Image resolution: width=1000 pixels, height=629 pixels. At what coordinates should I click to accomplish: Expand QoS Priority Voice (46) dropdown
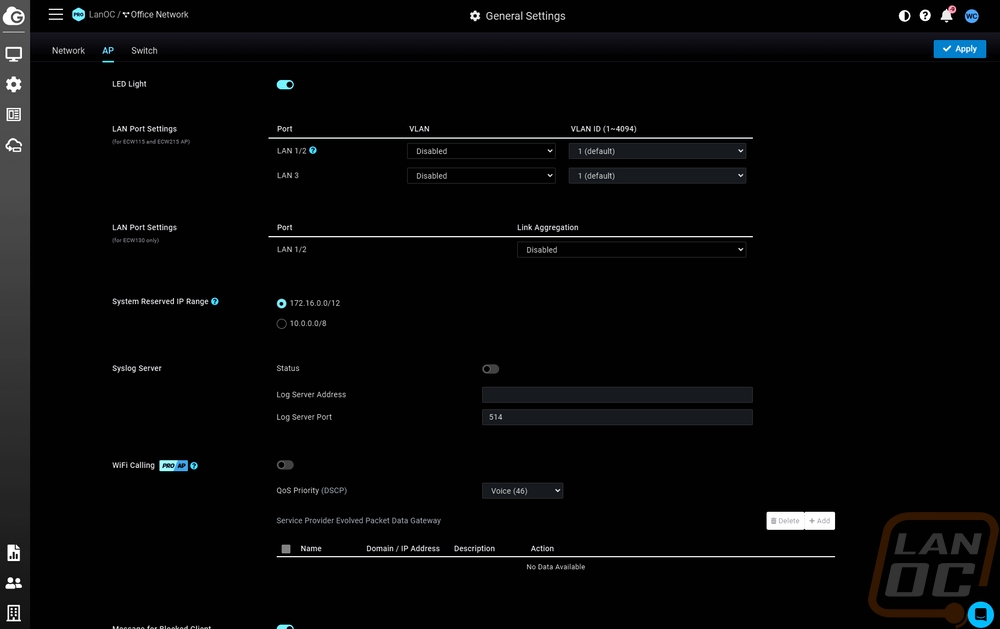pyautogui.click(x=522, y=491)
